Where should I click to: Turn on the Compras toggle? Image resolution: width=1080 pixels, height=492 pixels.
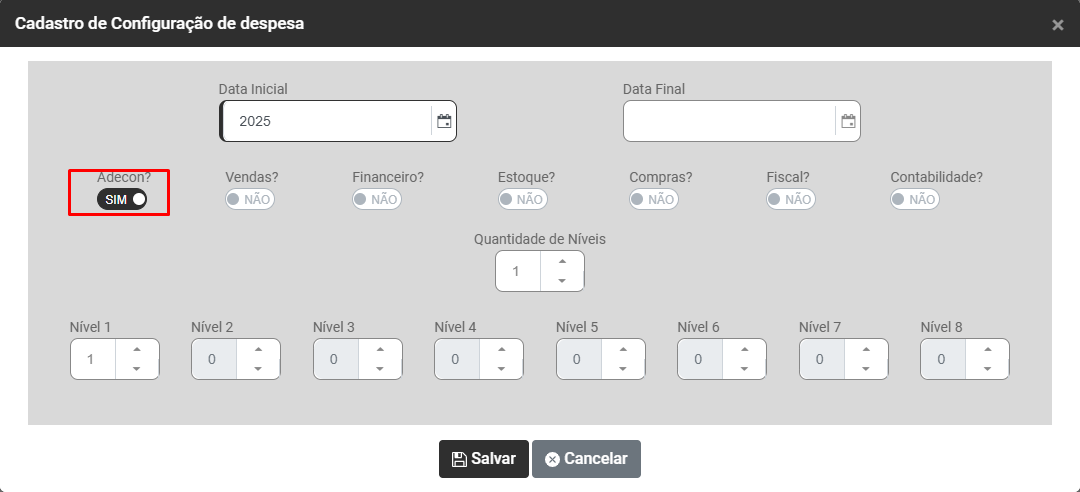point(654,199)
